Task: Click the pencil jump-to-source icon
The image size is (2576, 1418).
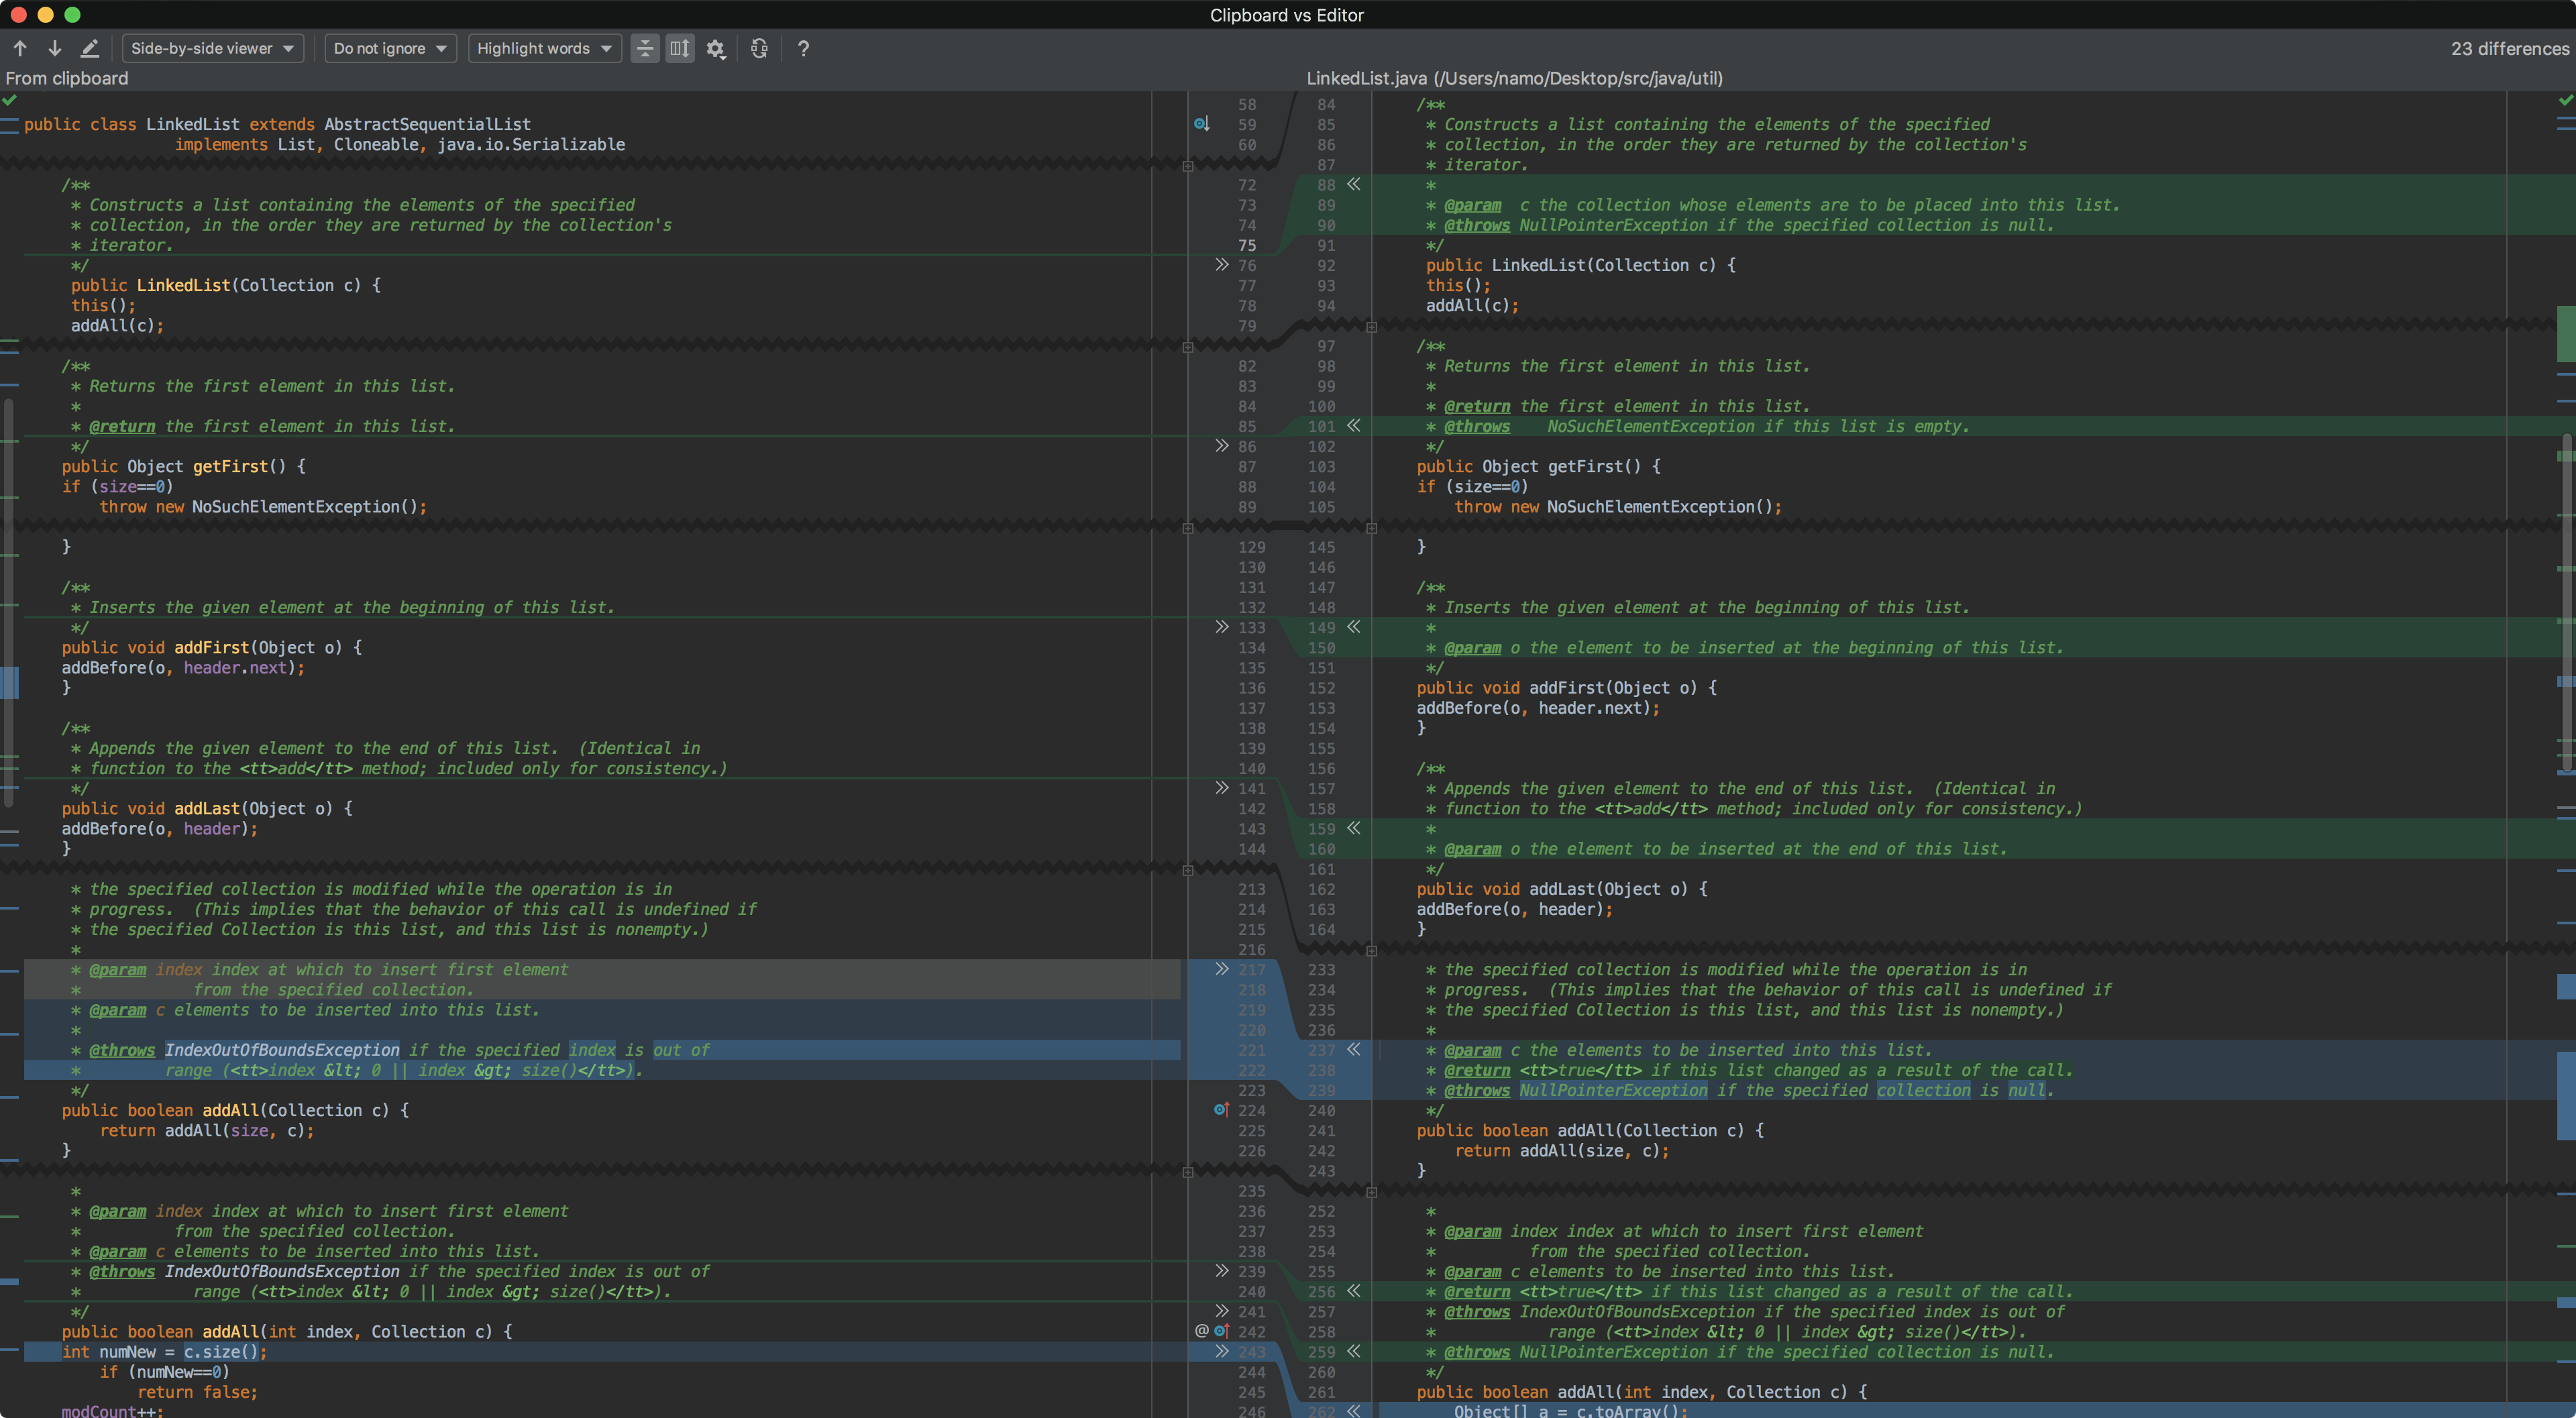Action: (89, 48)
